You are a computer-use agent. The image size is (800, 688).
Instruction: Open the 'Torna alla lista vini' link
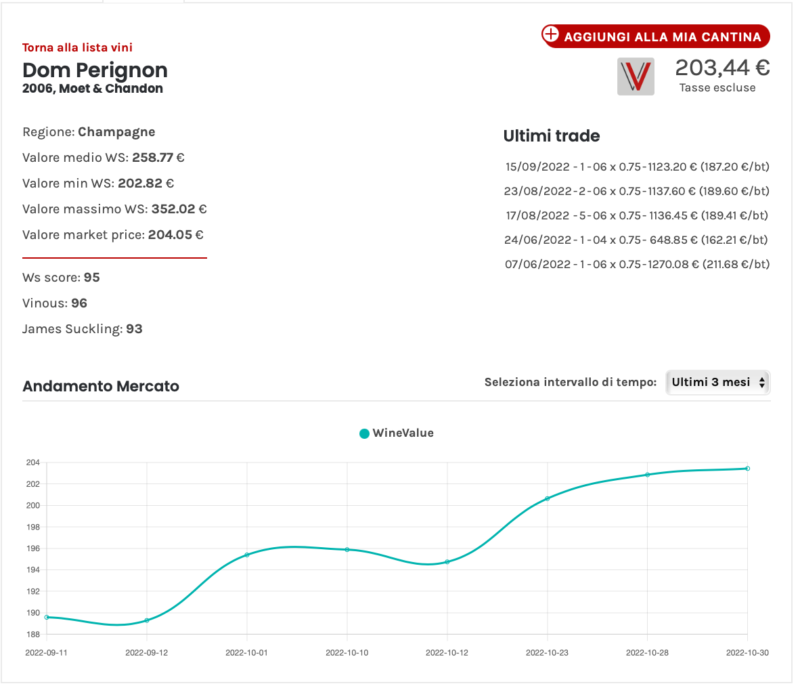pos(77,47)
